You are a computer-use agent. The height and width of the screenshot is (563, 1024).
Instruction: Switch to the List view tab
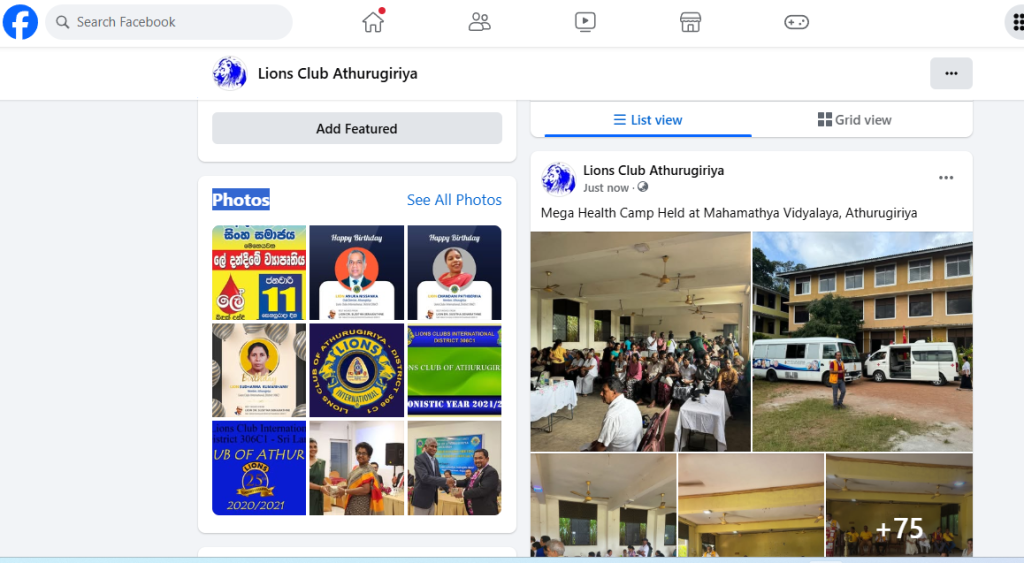[x=648, y=120]
